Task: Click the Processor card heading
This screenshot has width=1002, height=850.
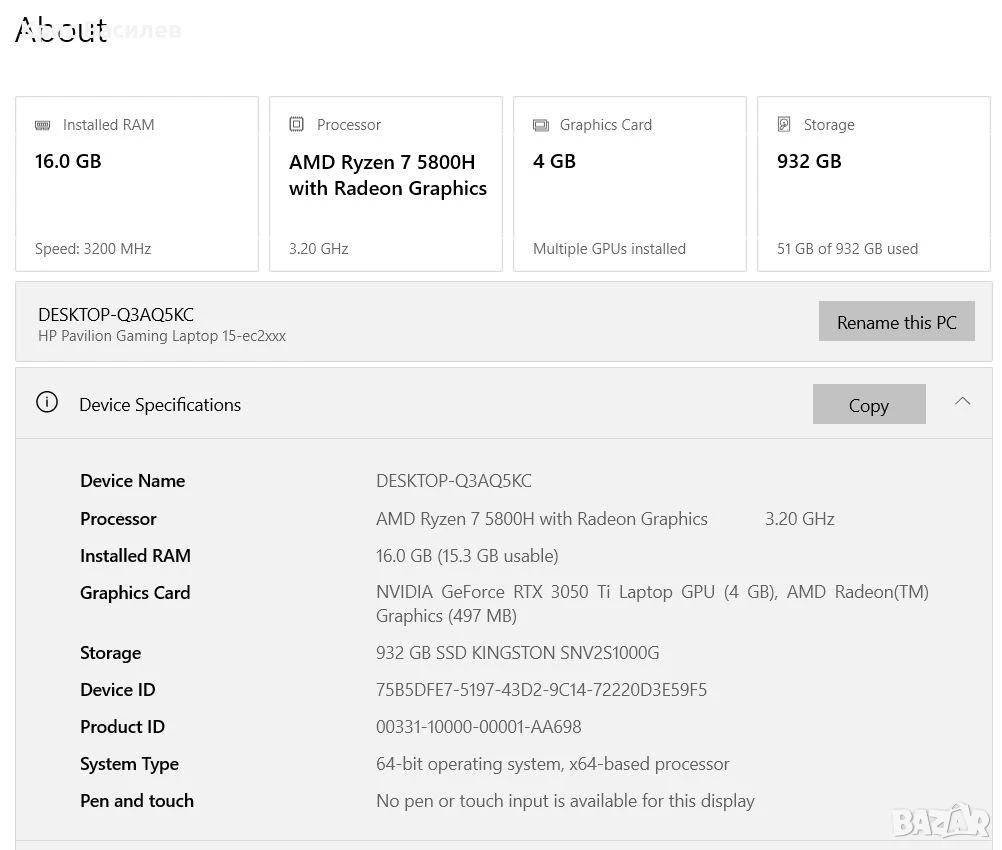Action: 349,125
